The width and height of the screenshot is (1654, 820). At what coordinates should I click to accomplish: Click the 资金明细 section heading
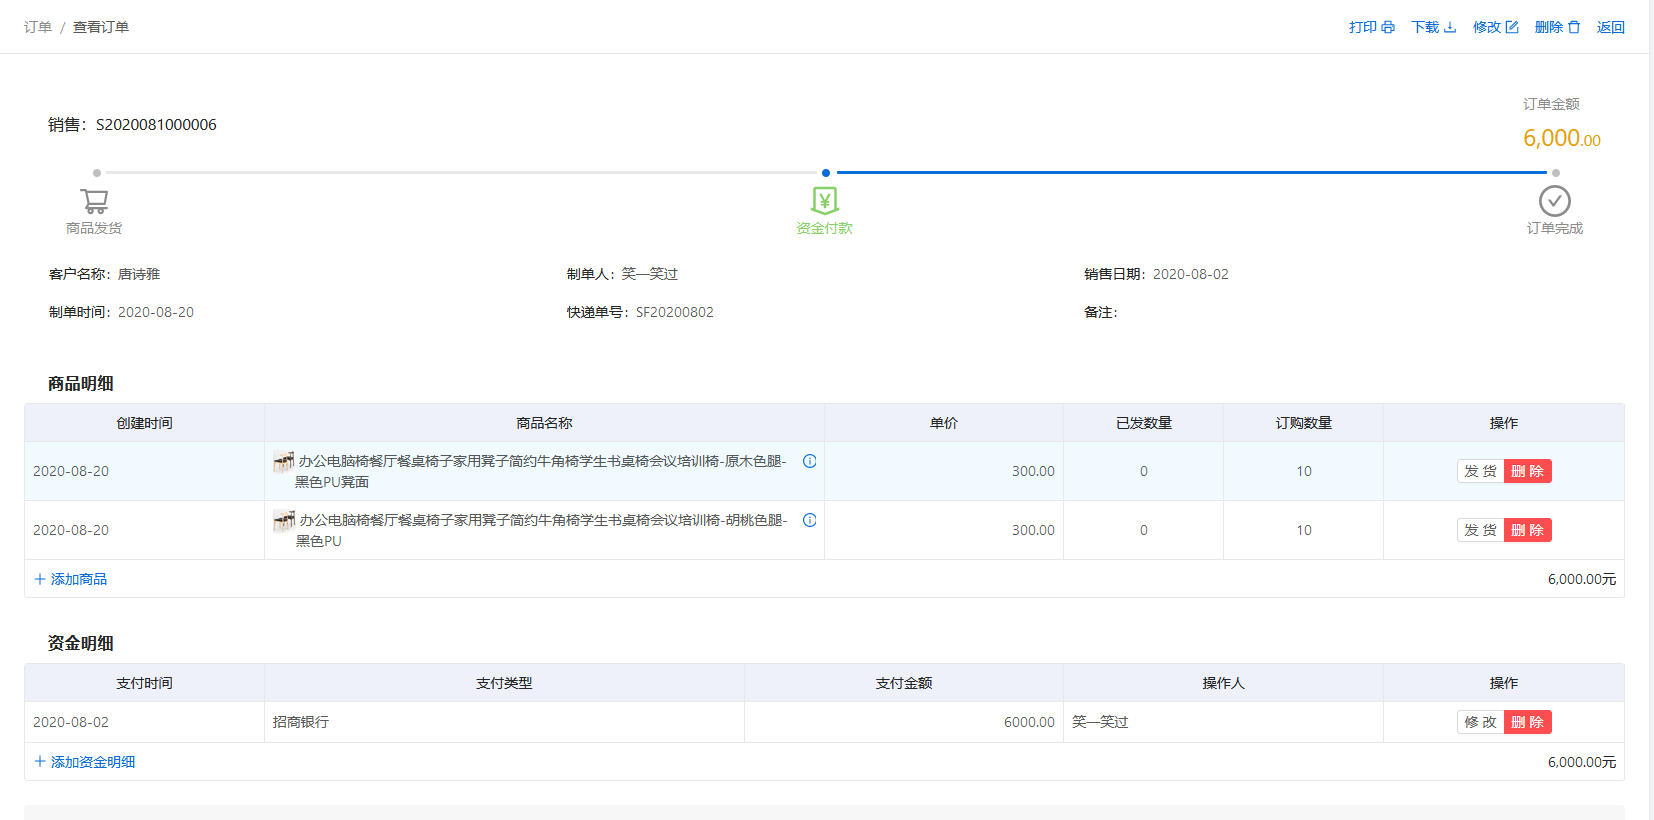tap(81, 644)
